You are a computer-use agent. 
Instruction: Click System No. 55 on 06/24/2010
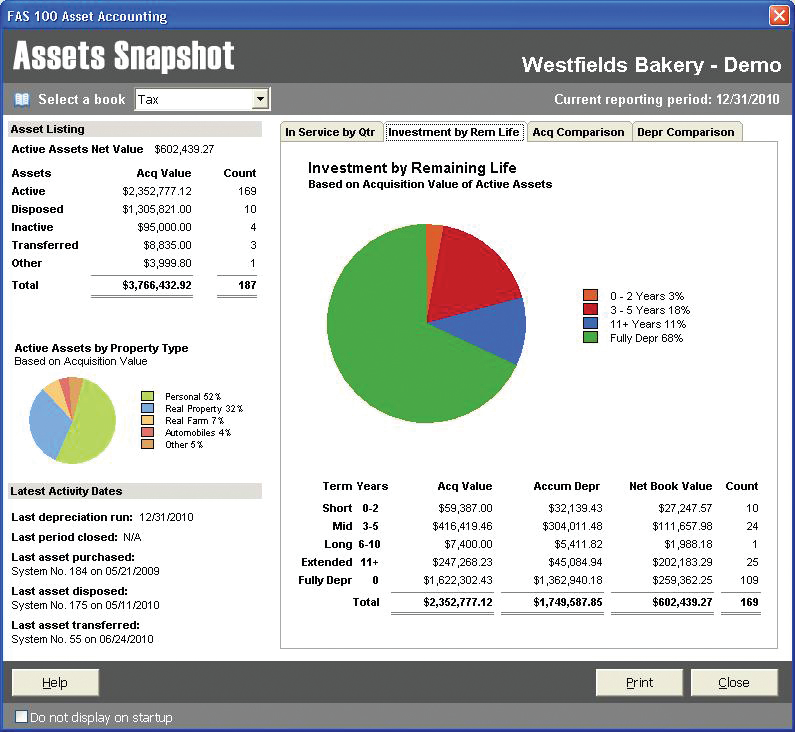(x=82, y=639)
